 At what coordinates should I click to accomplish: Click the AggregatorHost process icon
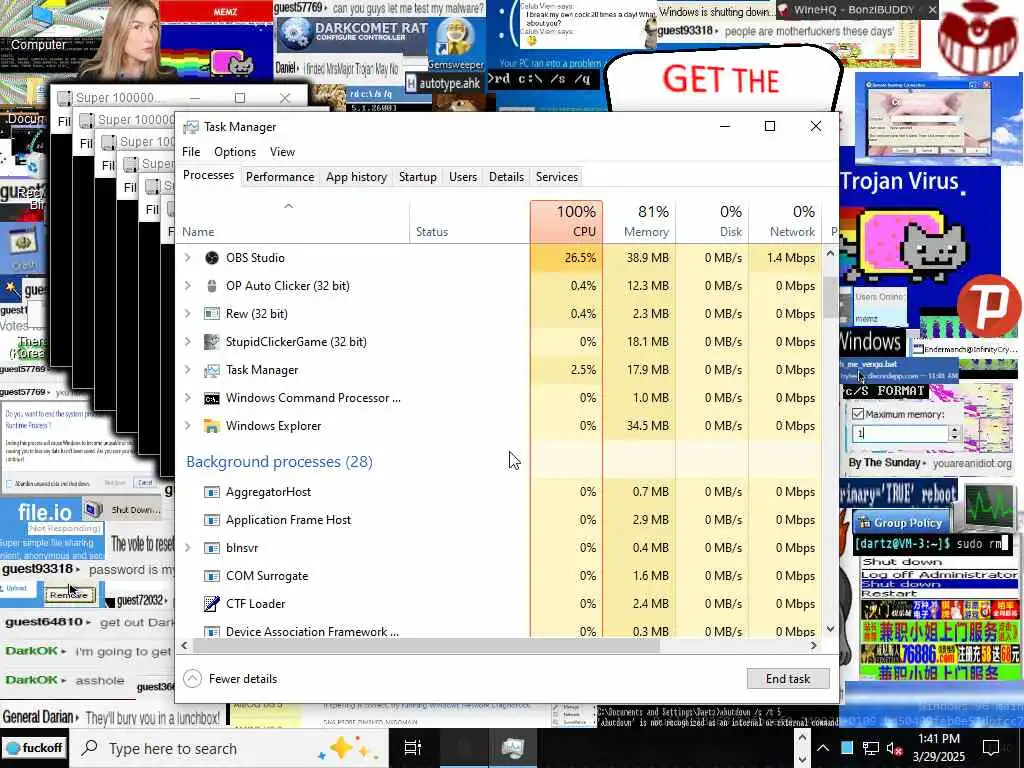212,492
